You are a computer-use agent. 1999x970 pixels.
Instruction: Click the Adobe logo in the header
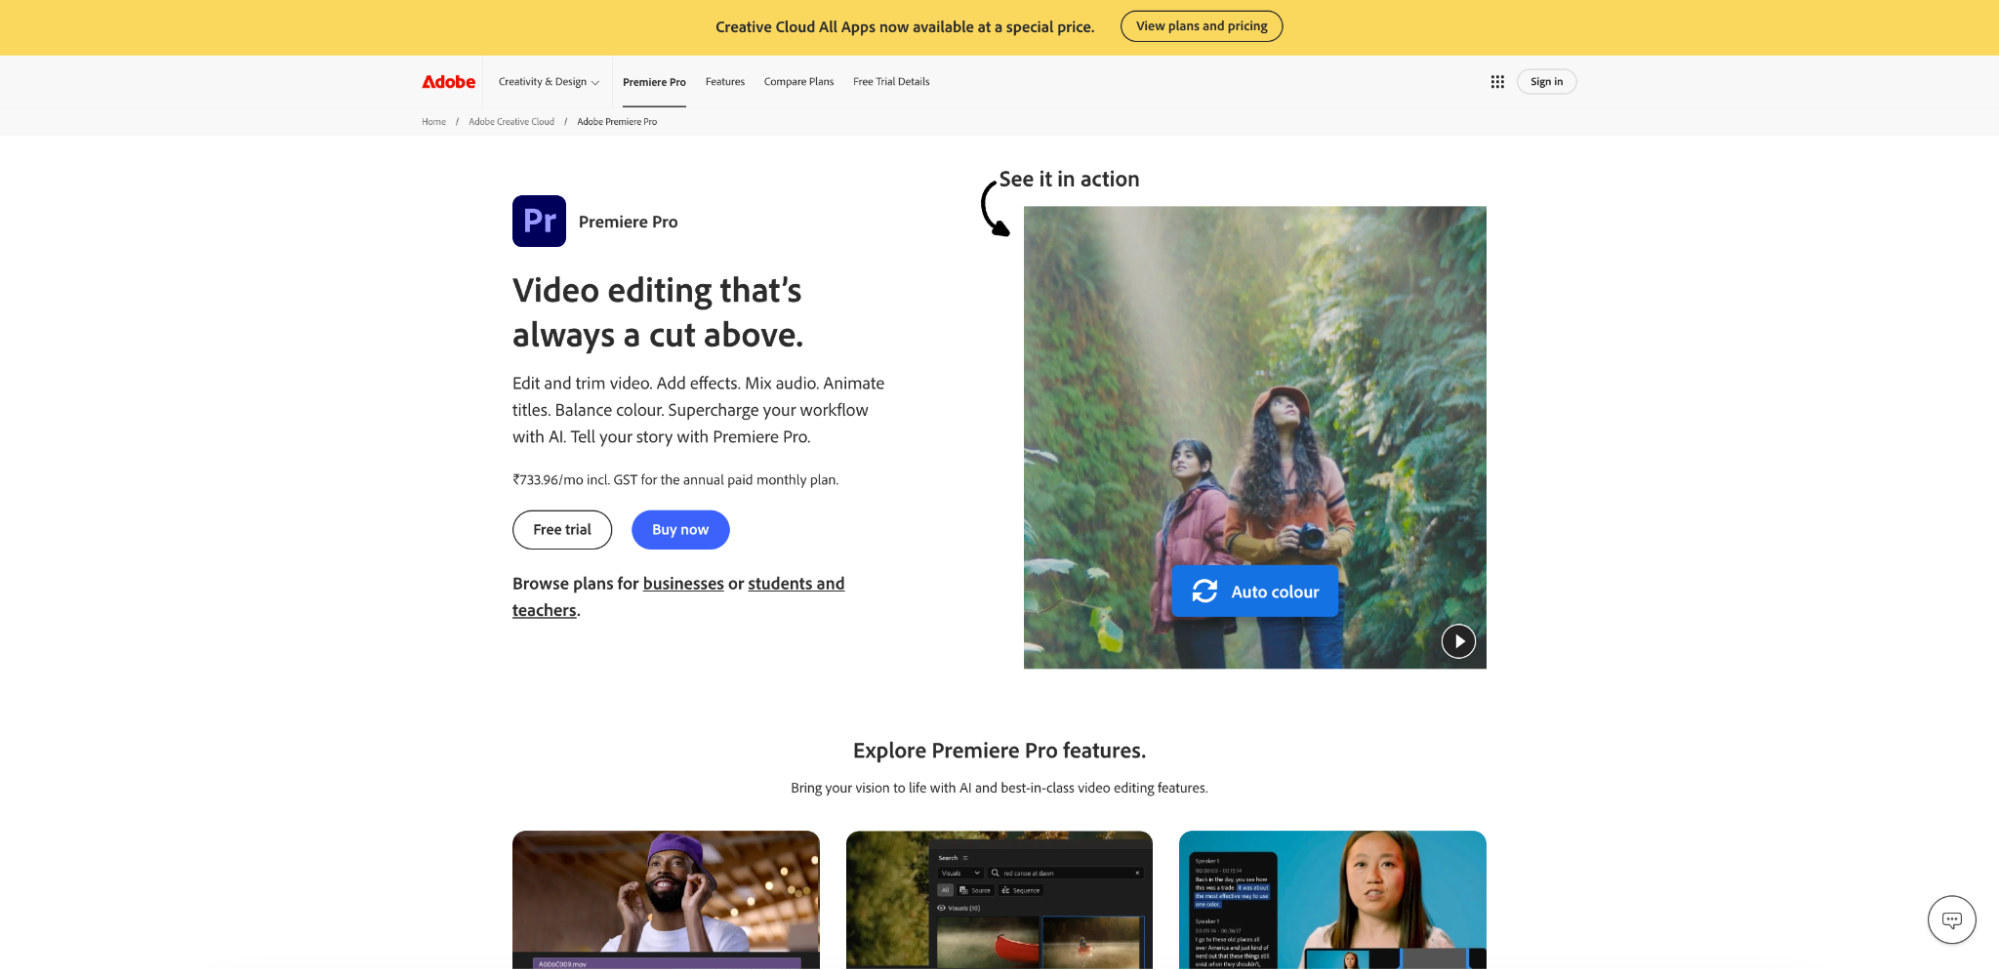click(x=448, y=82)
